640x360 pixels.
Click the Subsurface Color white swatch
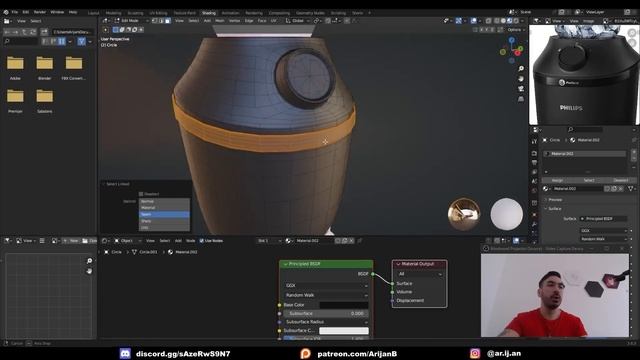344,331
